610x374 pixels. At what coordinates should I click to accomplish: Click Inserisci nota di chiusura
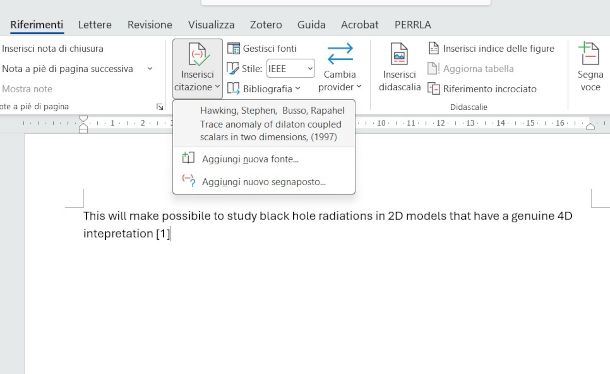(53, 49)
